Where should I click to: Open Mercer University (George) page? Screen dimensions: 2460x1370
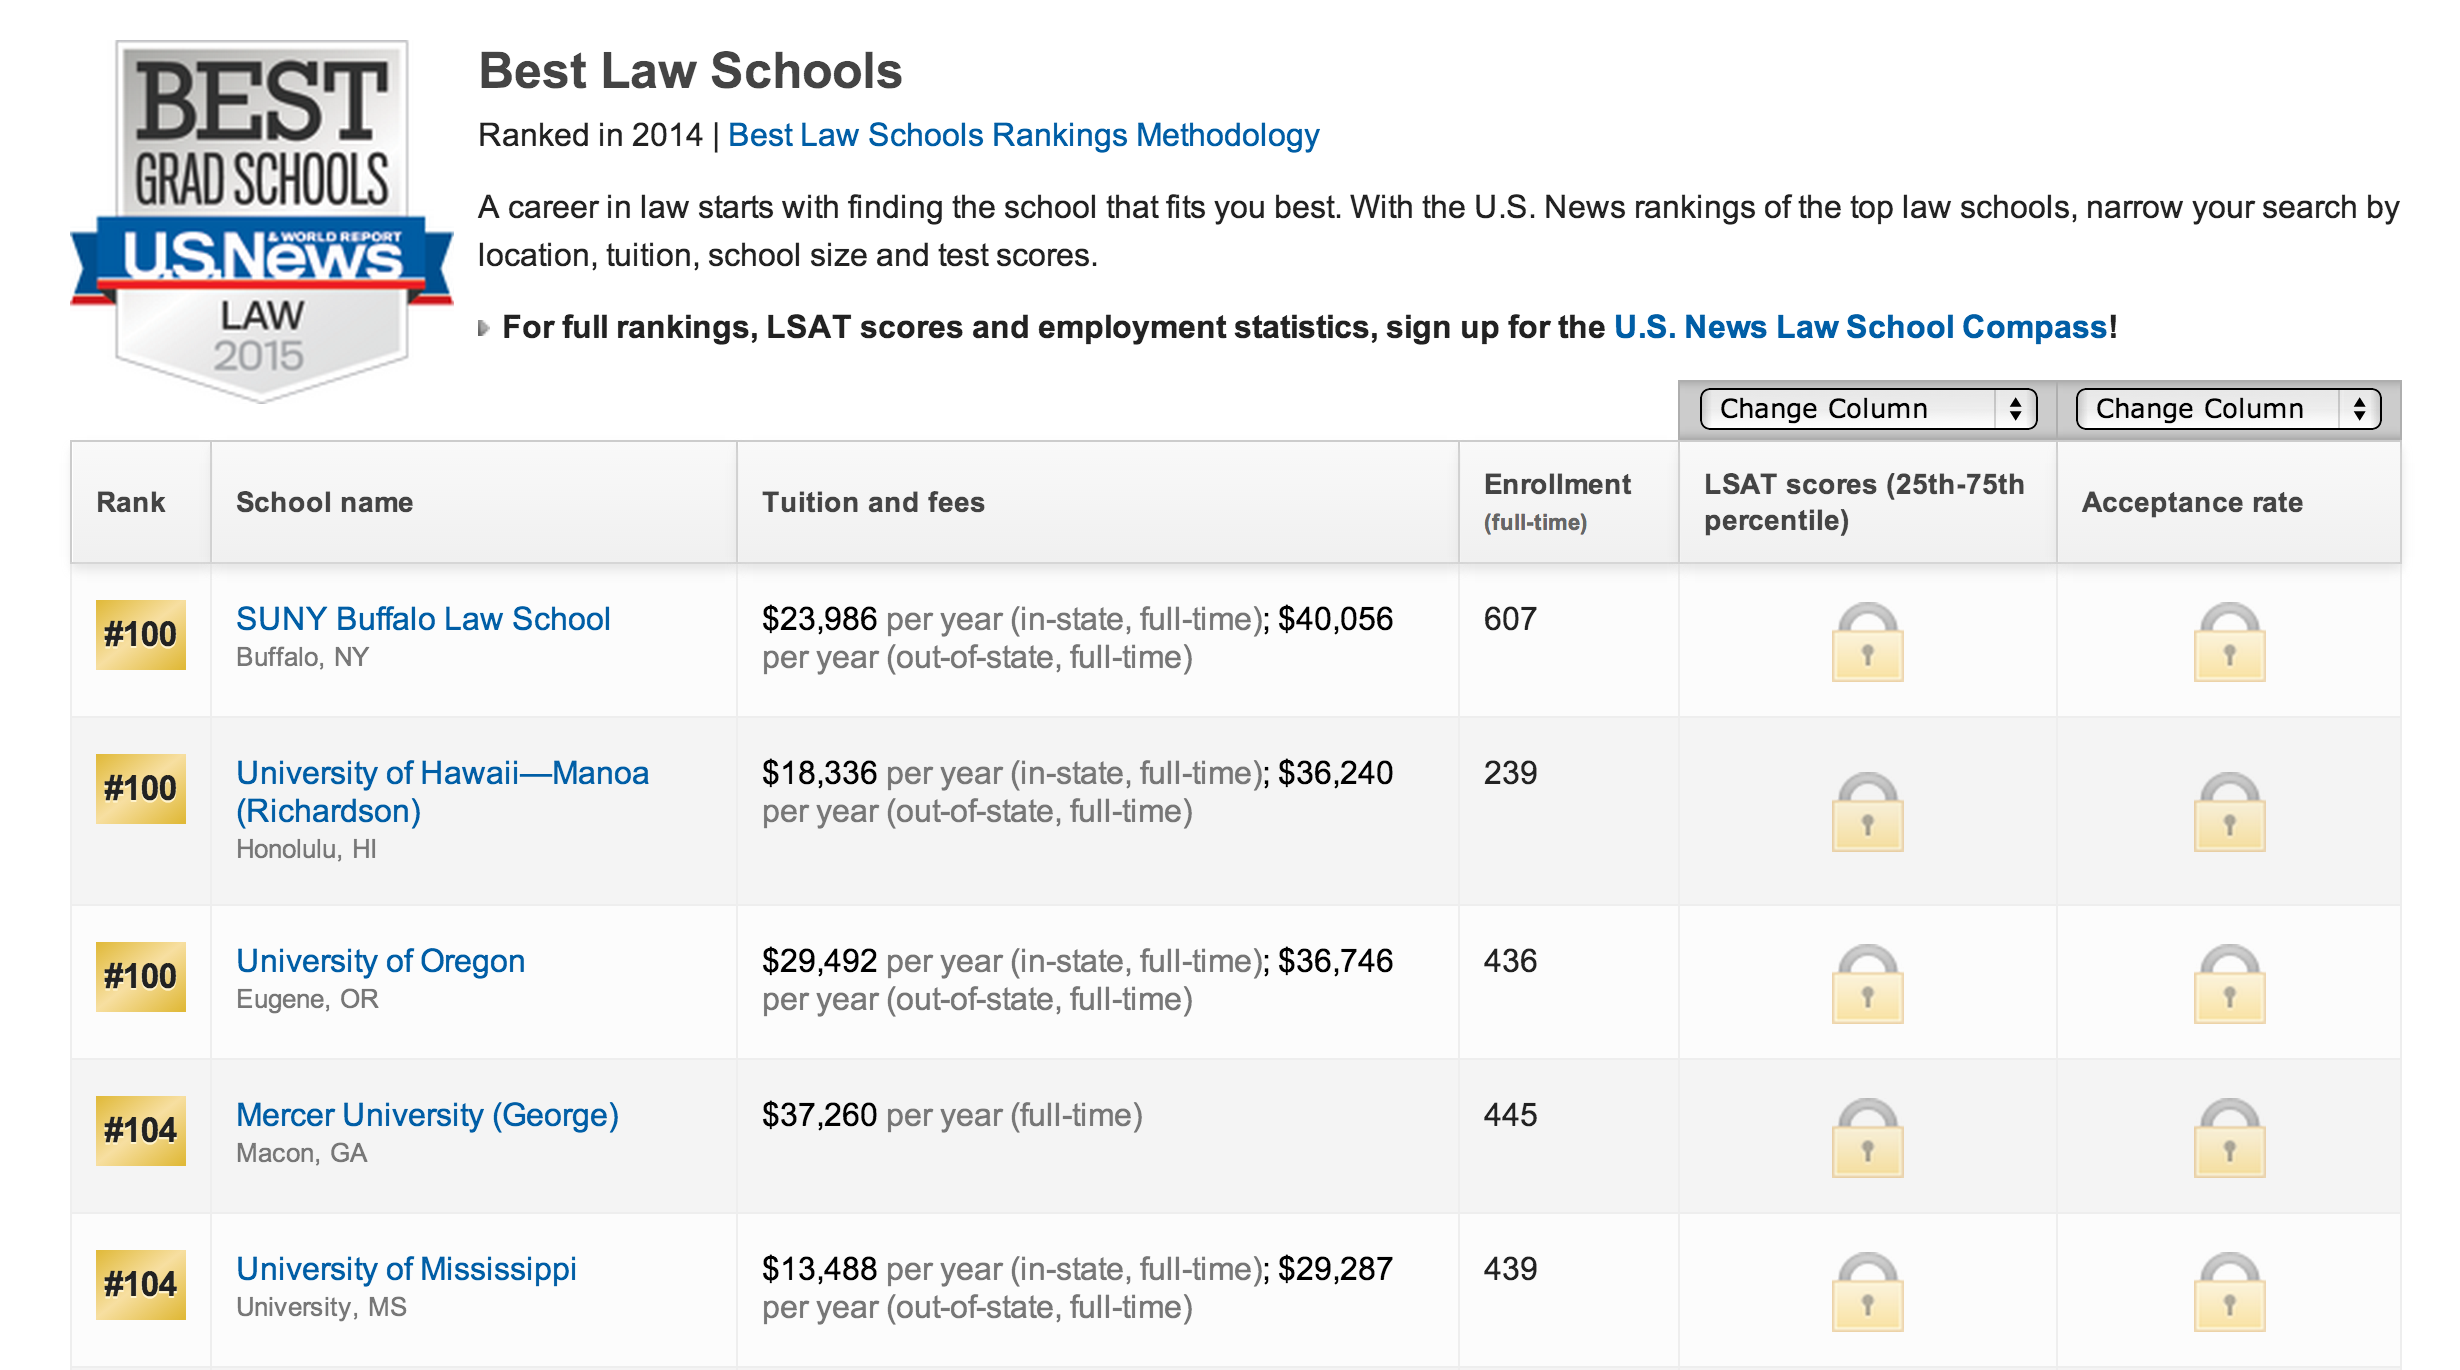(x=427, y=1115)
